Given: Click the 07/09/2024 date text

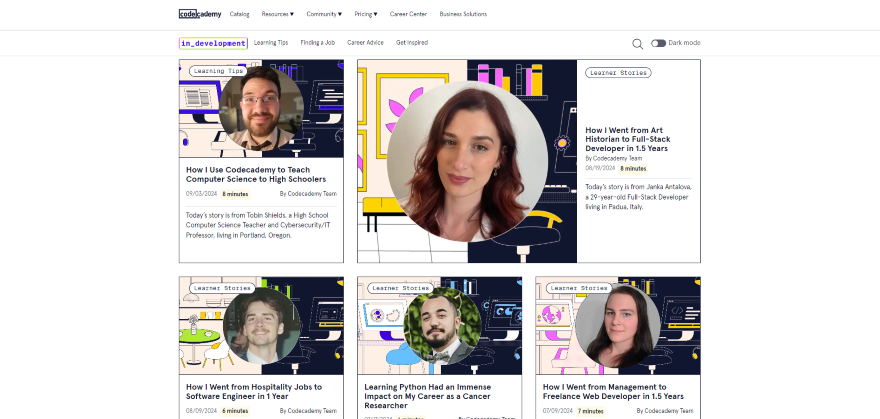Looking at the screenshot, I should click(558, 411).
